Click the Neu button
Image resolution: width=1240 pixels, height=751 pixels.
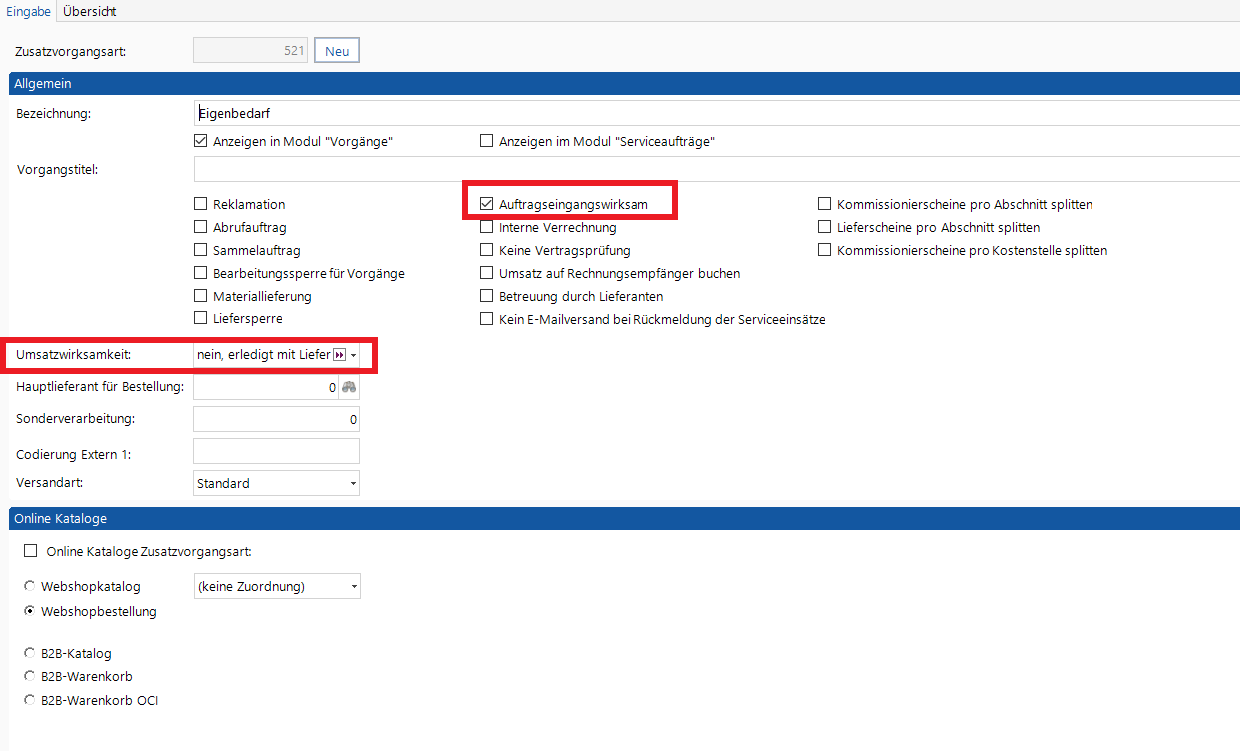(x=337, y=51)
